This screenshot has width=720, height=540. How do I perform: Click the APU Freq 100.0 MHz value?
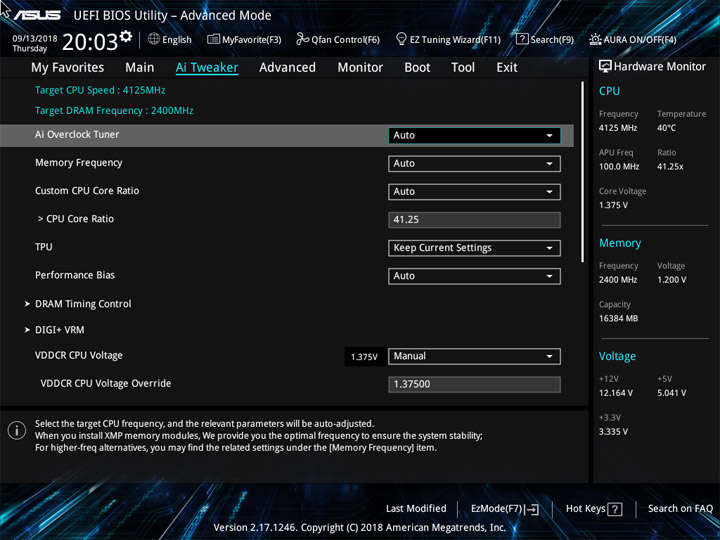(619, 167)
